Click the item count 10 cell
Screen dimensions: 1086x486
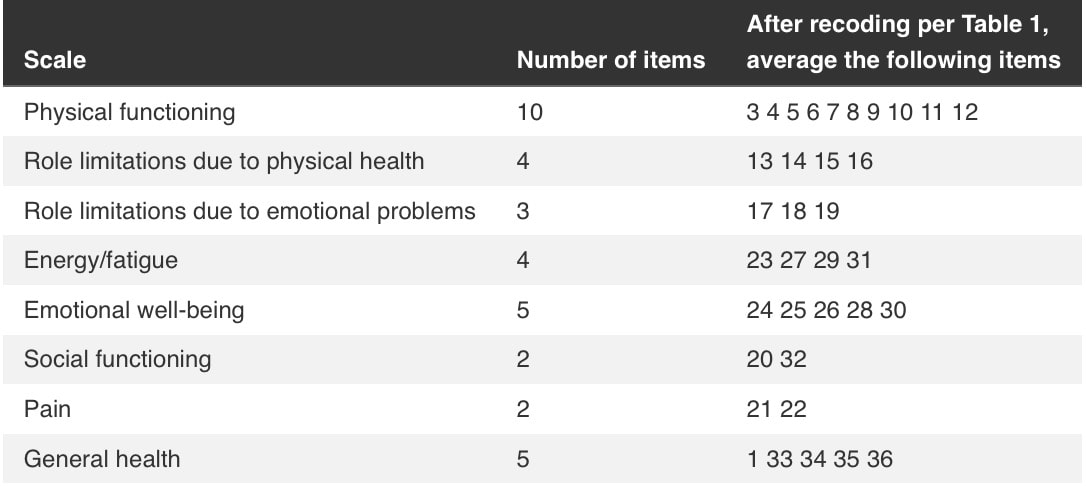click(x=530, y=112)
